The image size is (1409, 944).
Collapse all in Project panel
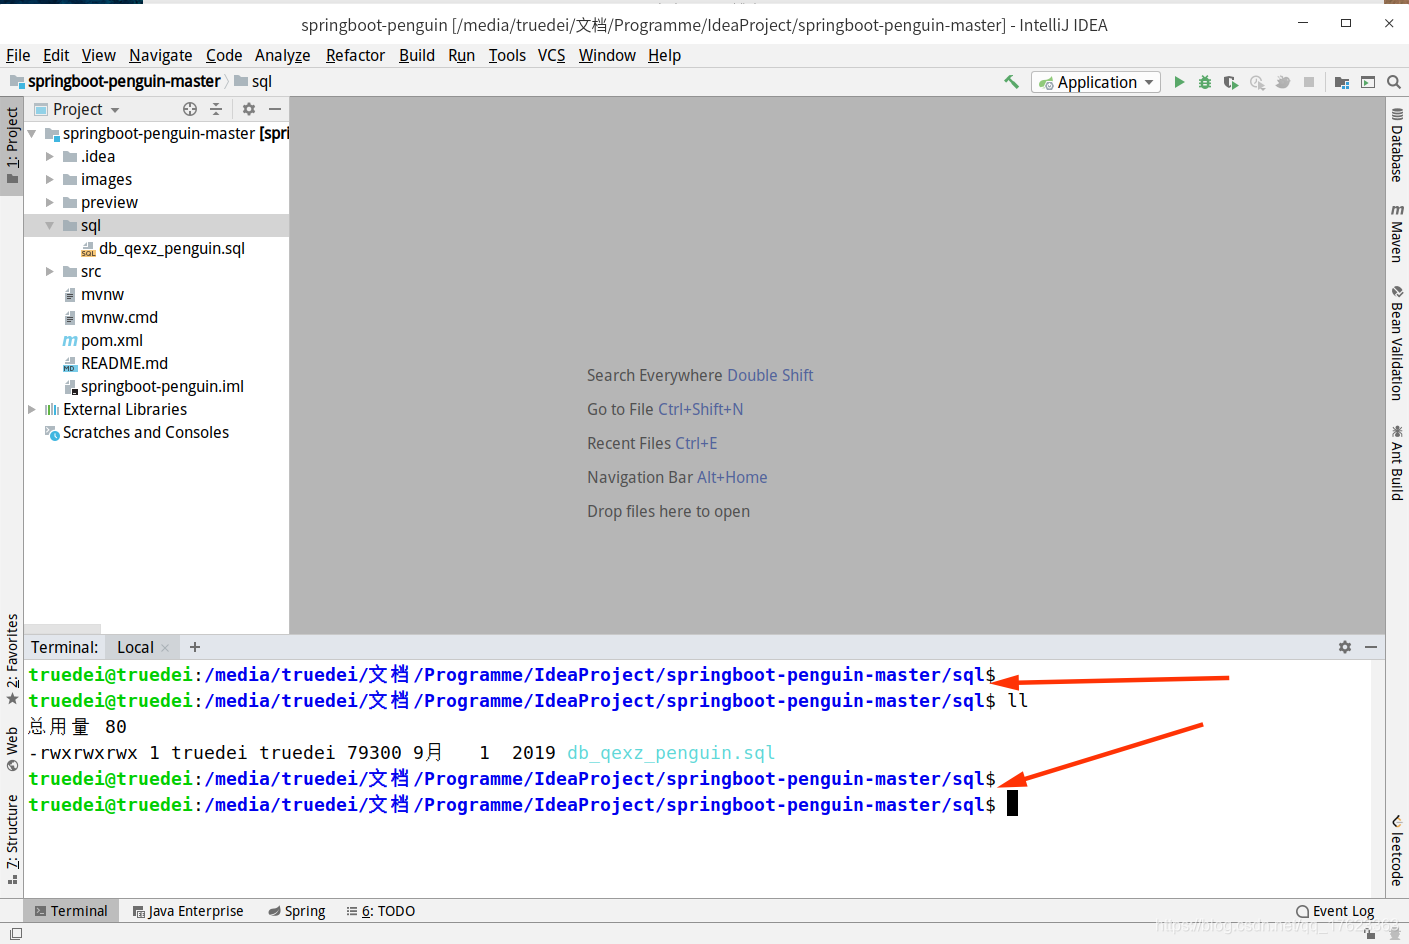tap(216, 109)
